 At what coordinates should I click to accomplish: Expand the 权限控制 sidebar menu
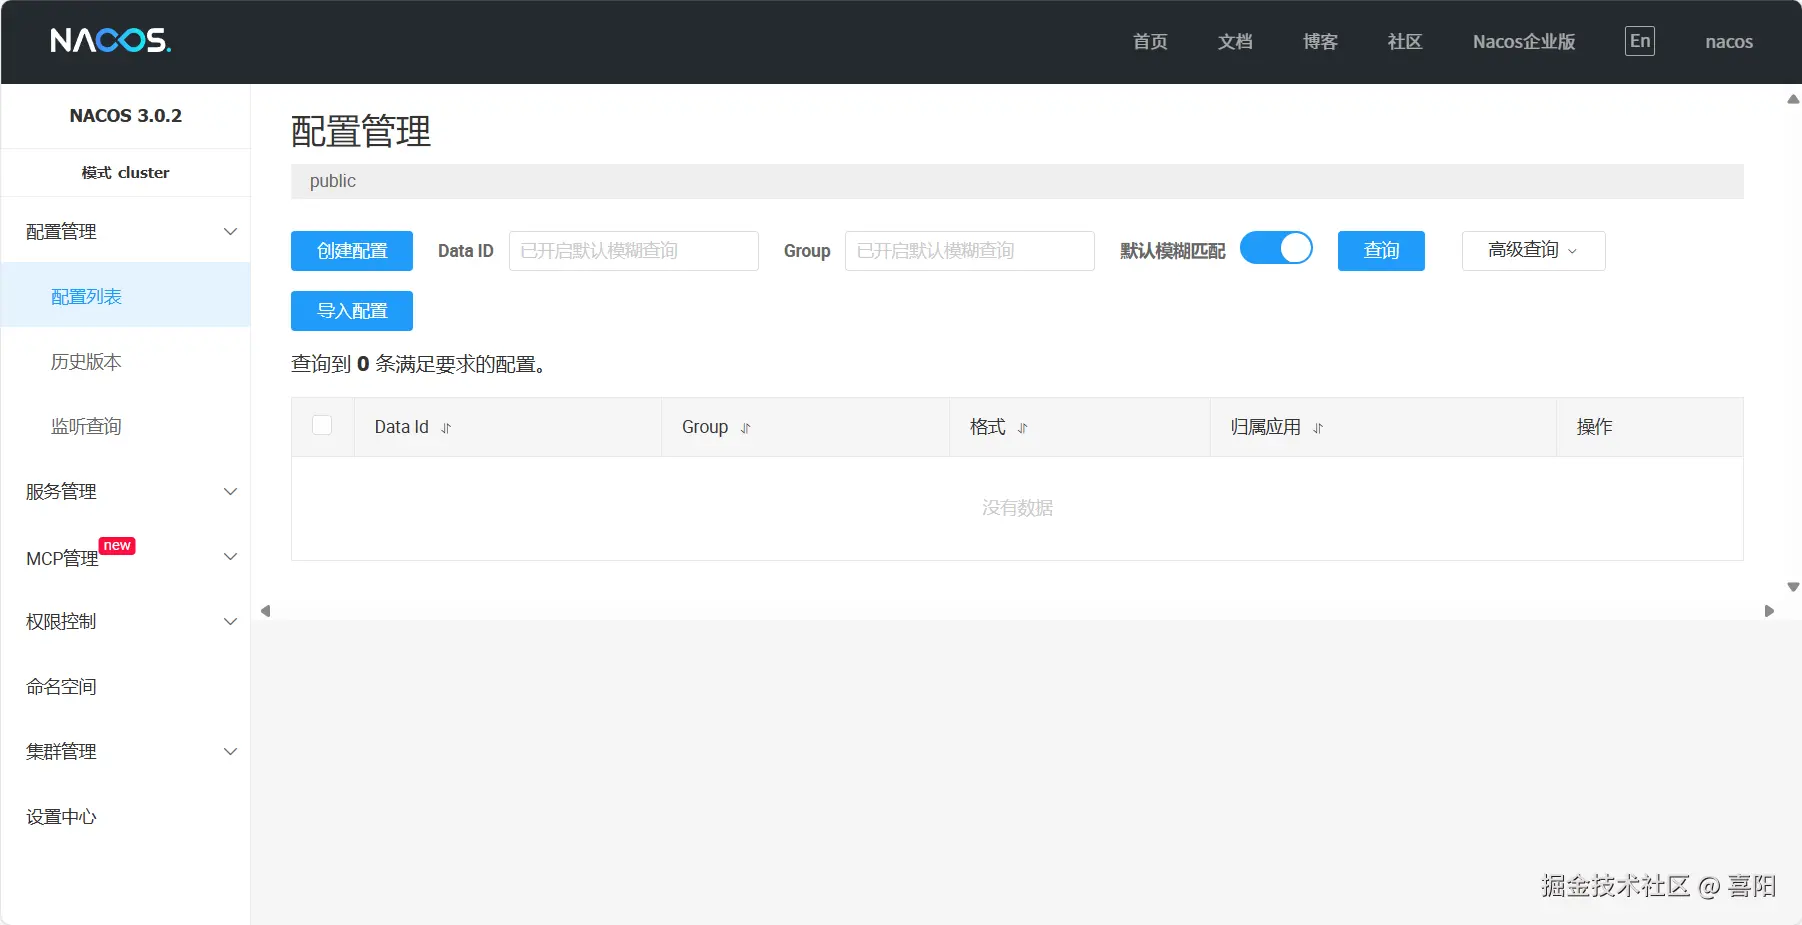pos(125,621)
